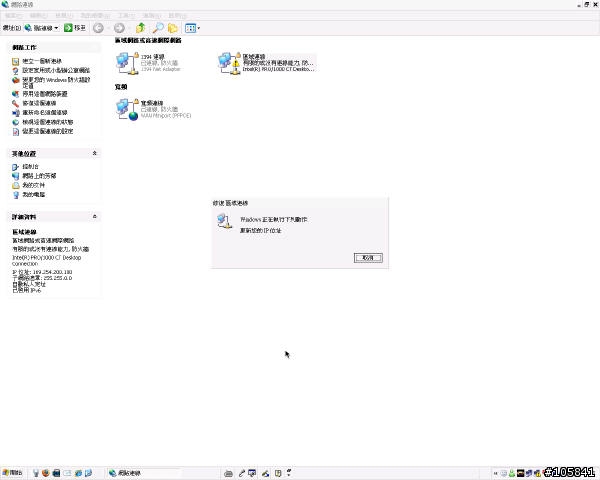Restore down the window via title bar button
This screenshot has height=480, width=600.
click(587, 4)
